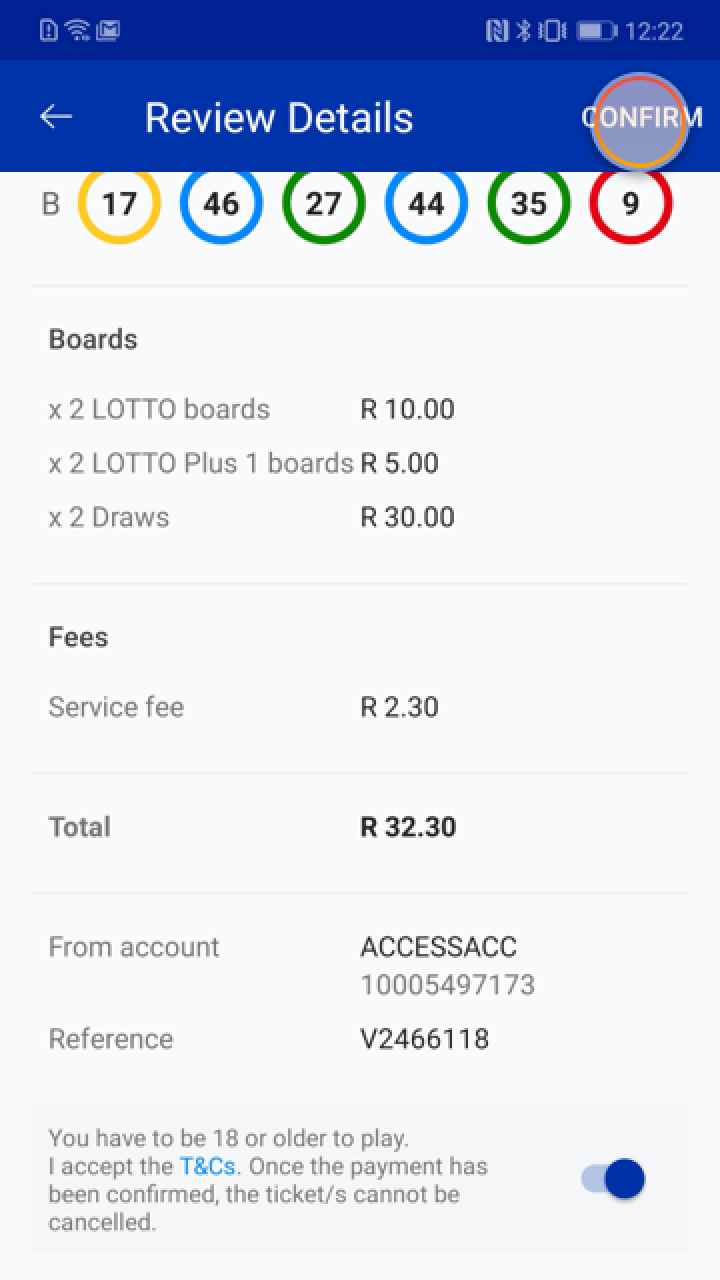This screenshot has height=1280, width=720.
Task: Tap the green ball number 27
Action: pos(323,204)
